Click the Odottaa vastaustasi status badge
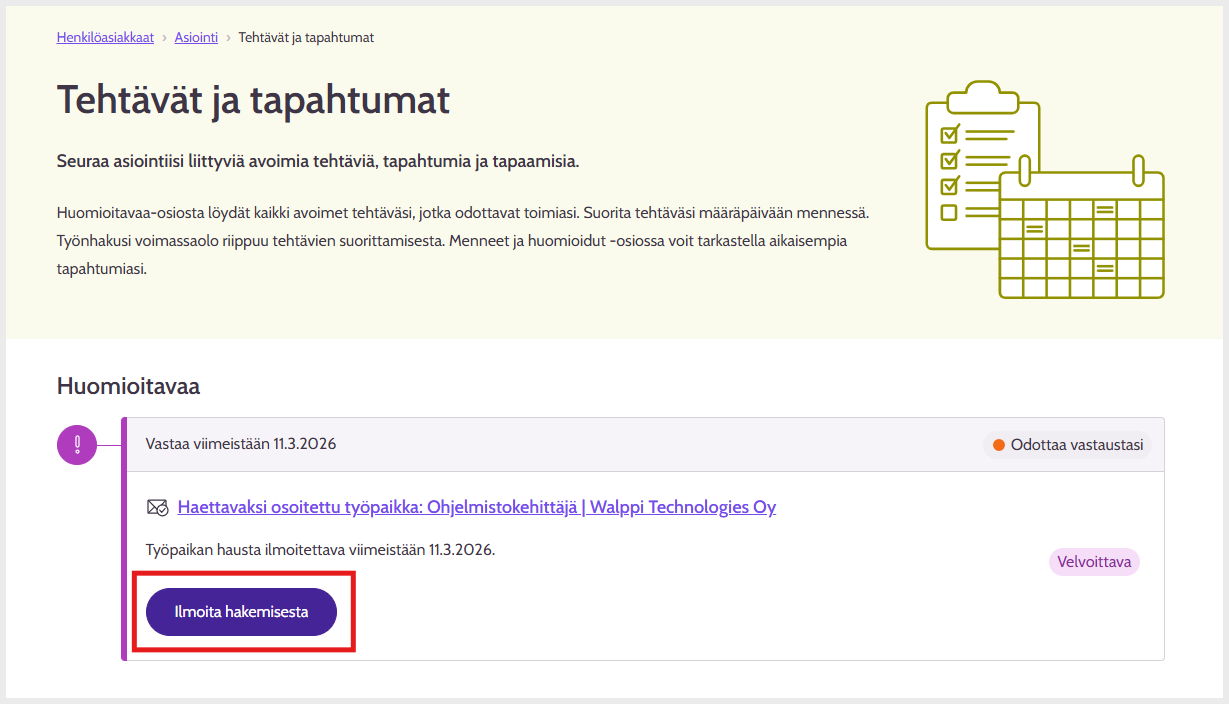This screenshot has height=704, width=1229. [1067, 445]
